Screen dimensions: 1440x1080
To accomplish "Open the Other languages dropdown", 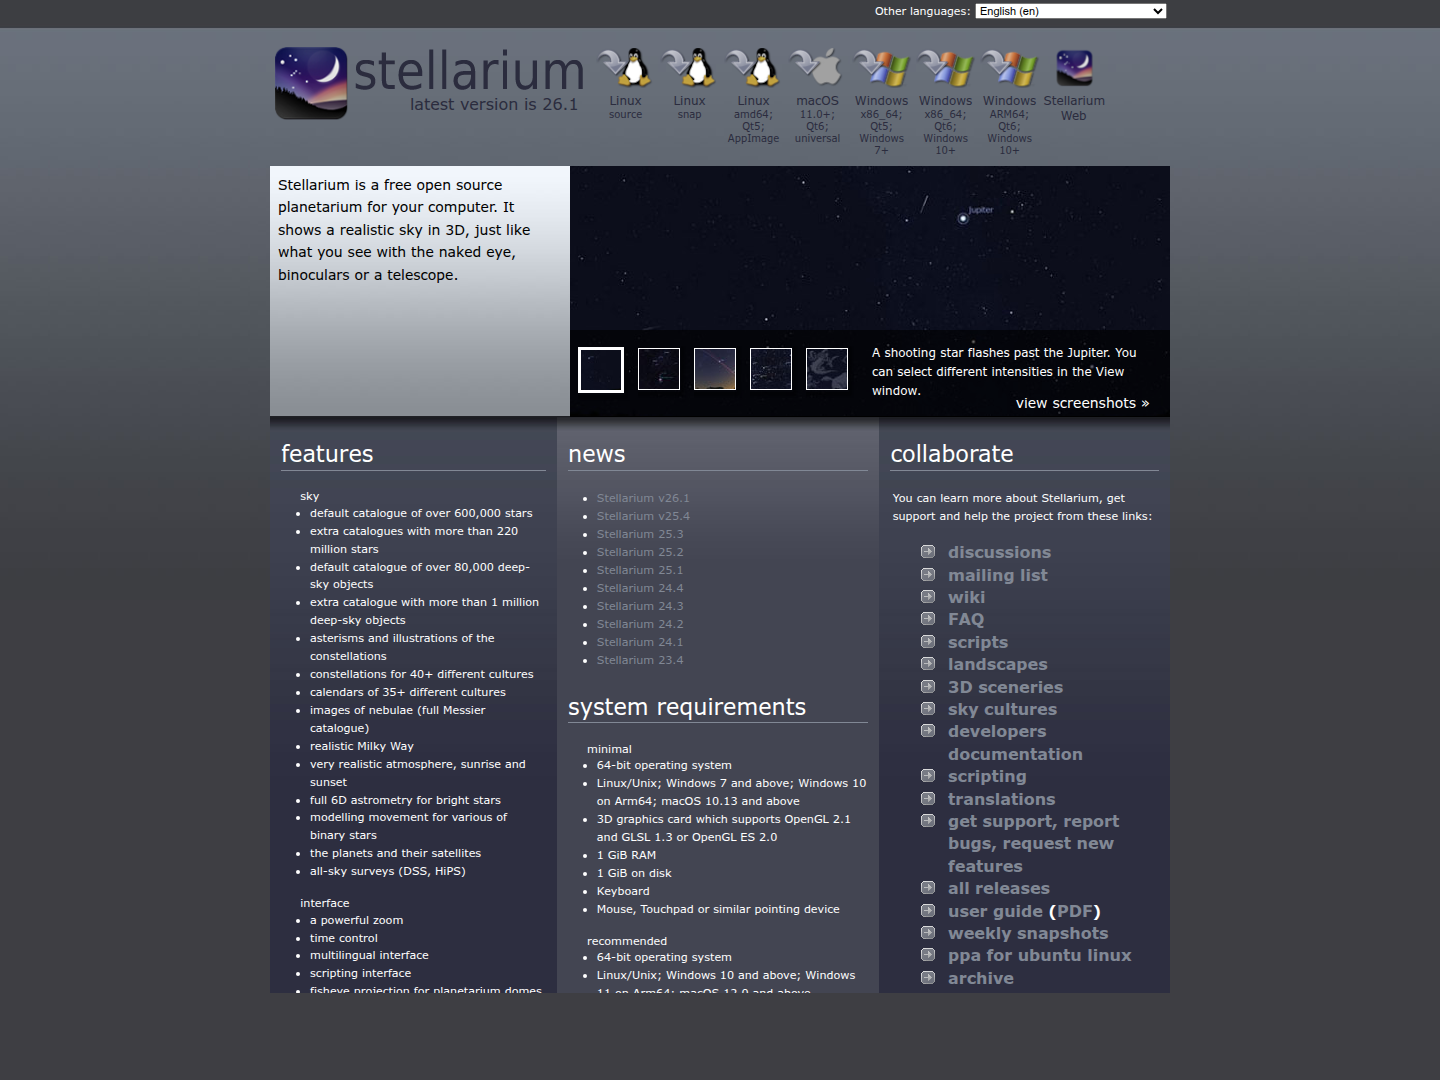I will [1071, 11].
